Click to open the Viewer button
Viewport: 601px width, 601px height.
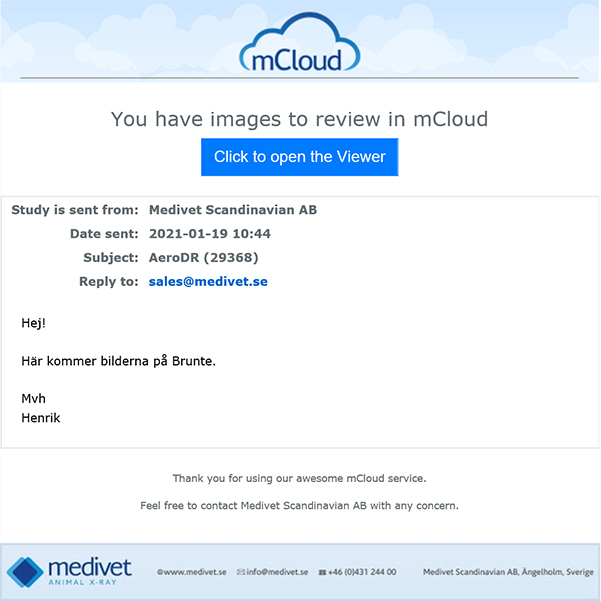pos(299,157)
